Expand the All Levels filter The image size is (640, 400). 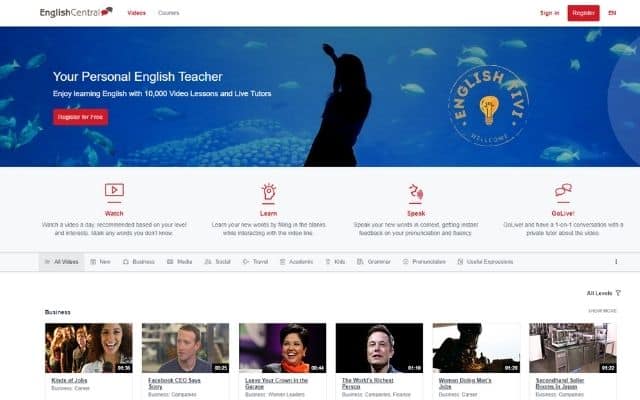click(x=603, y=293)
